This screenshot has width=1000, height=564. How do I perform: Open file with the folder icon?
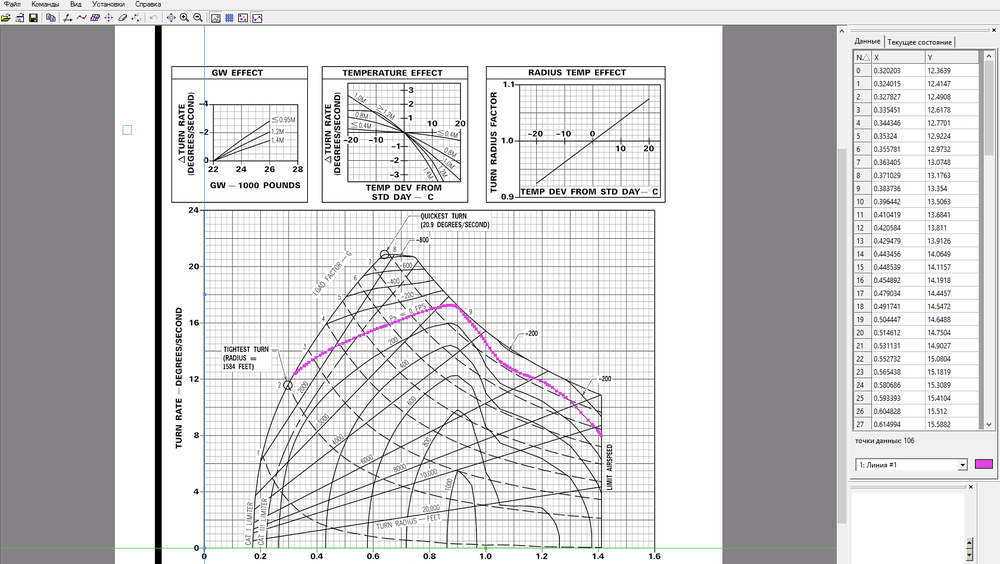pos(6,18)
